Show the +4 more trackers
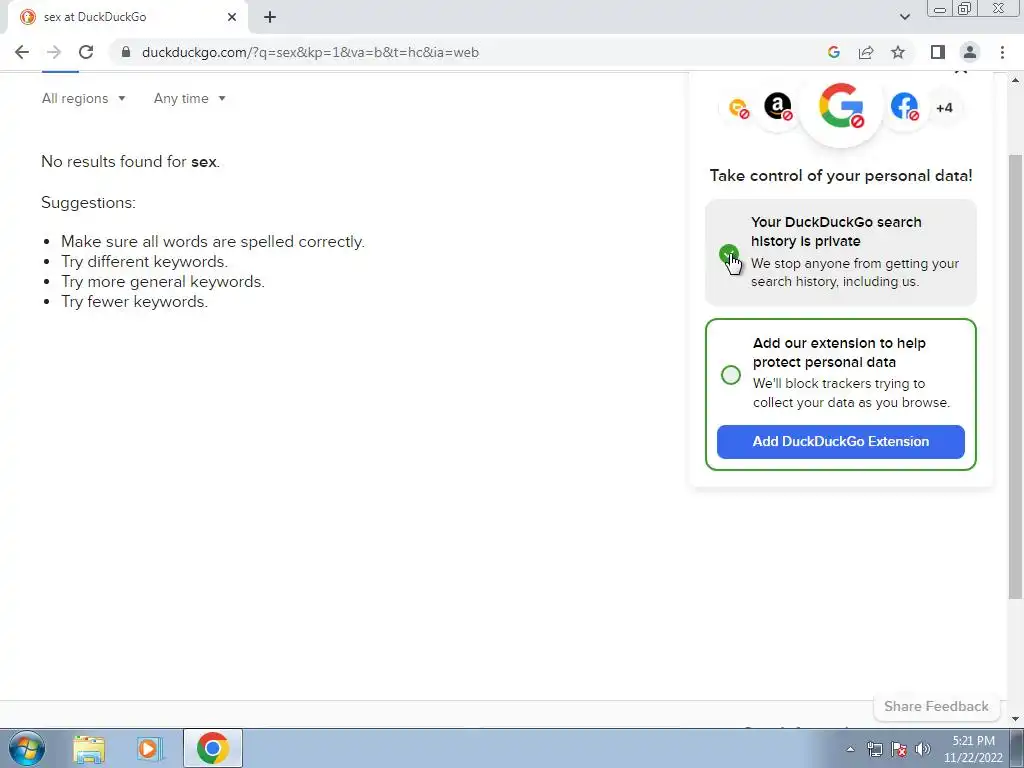The width and height of the screenshot is (1024, 768). pos(944,108)
